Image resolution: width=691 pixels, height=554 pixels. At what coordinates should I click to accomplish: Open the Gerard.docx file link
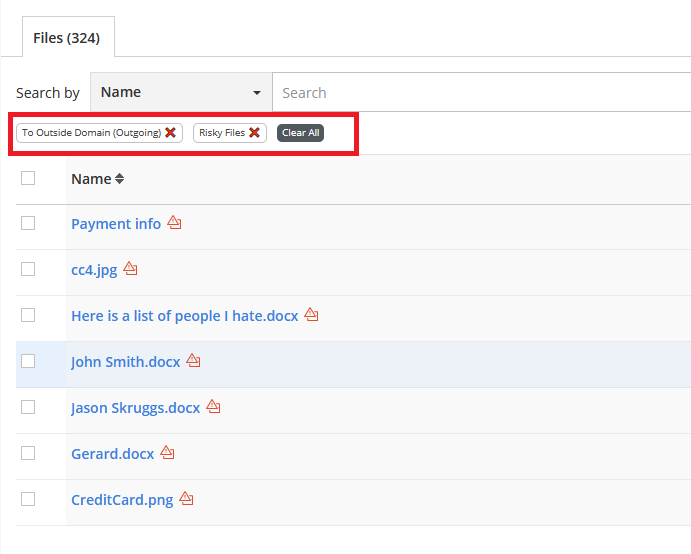tap(112, 454)
